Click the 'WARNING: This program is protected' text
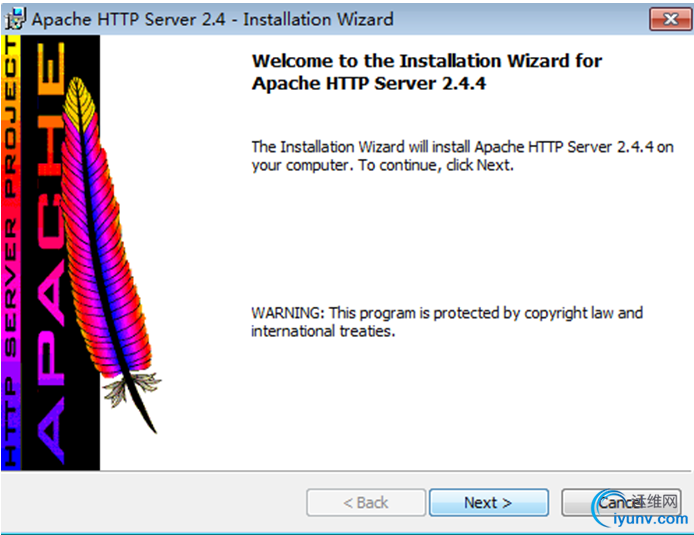 tap(447, 322)
